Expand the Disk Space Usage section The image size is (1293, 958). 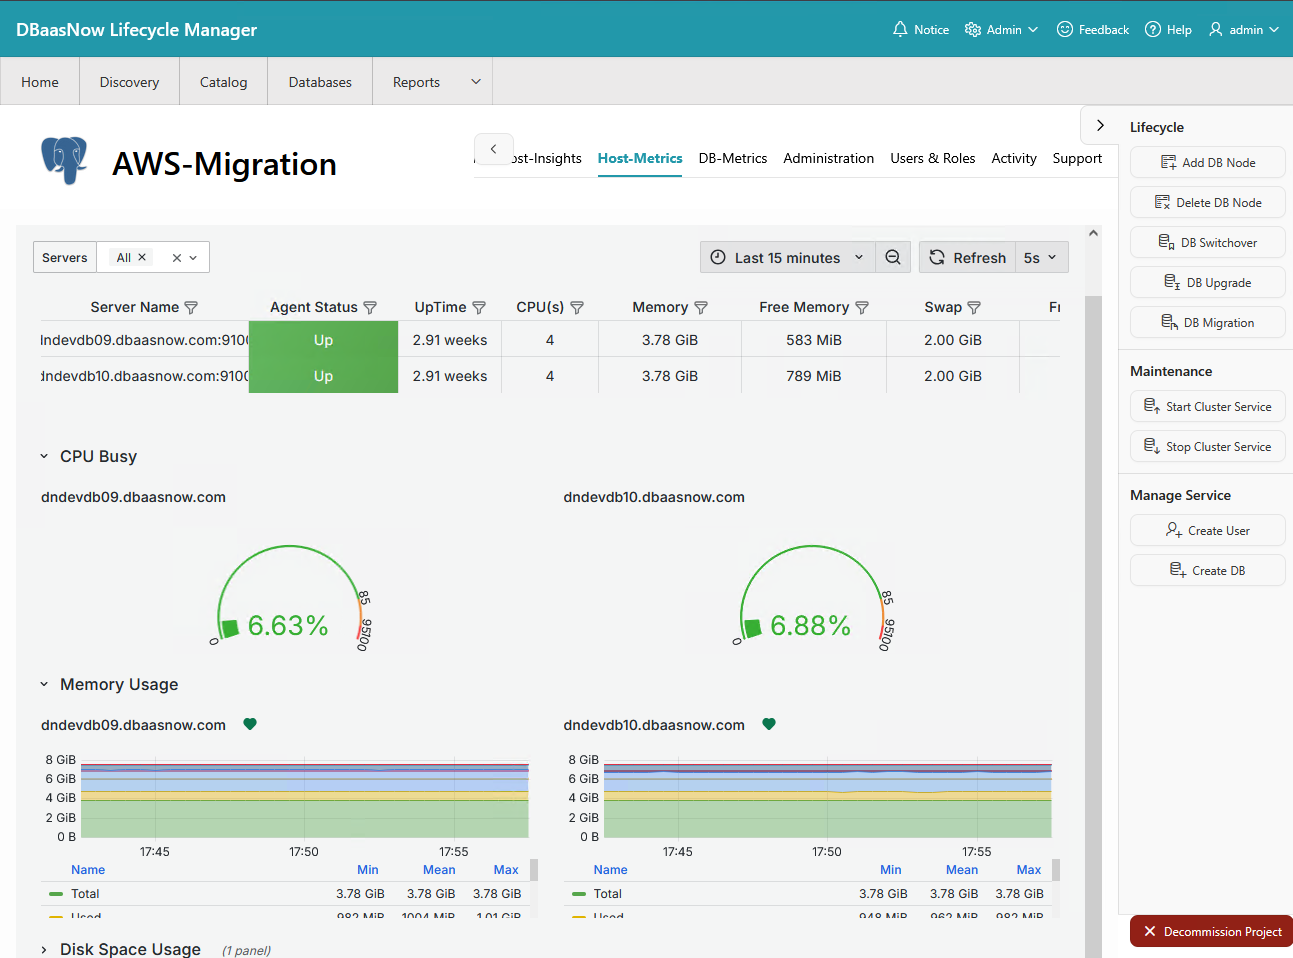(44, 950)
